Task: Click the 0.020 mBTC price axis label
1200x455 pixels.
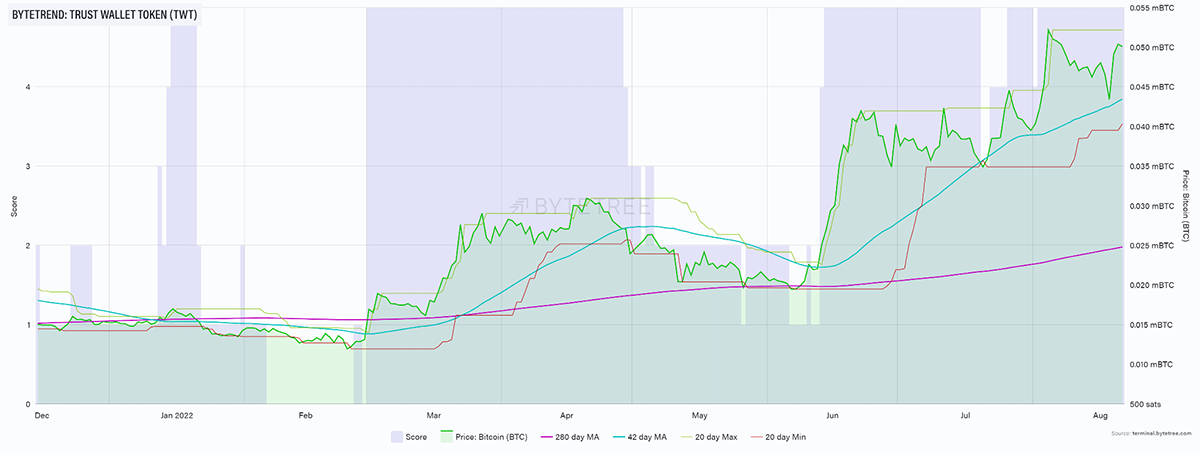Action: (x=1150, y=285)
